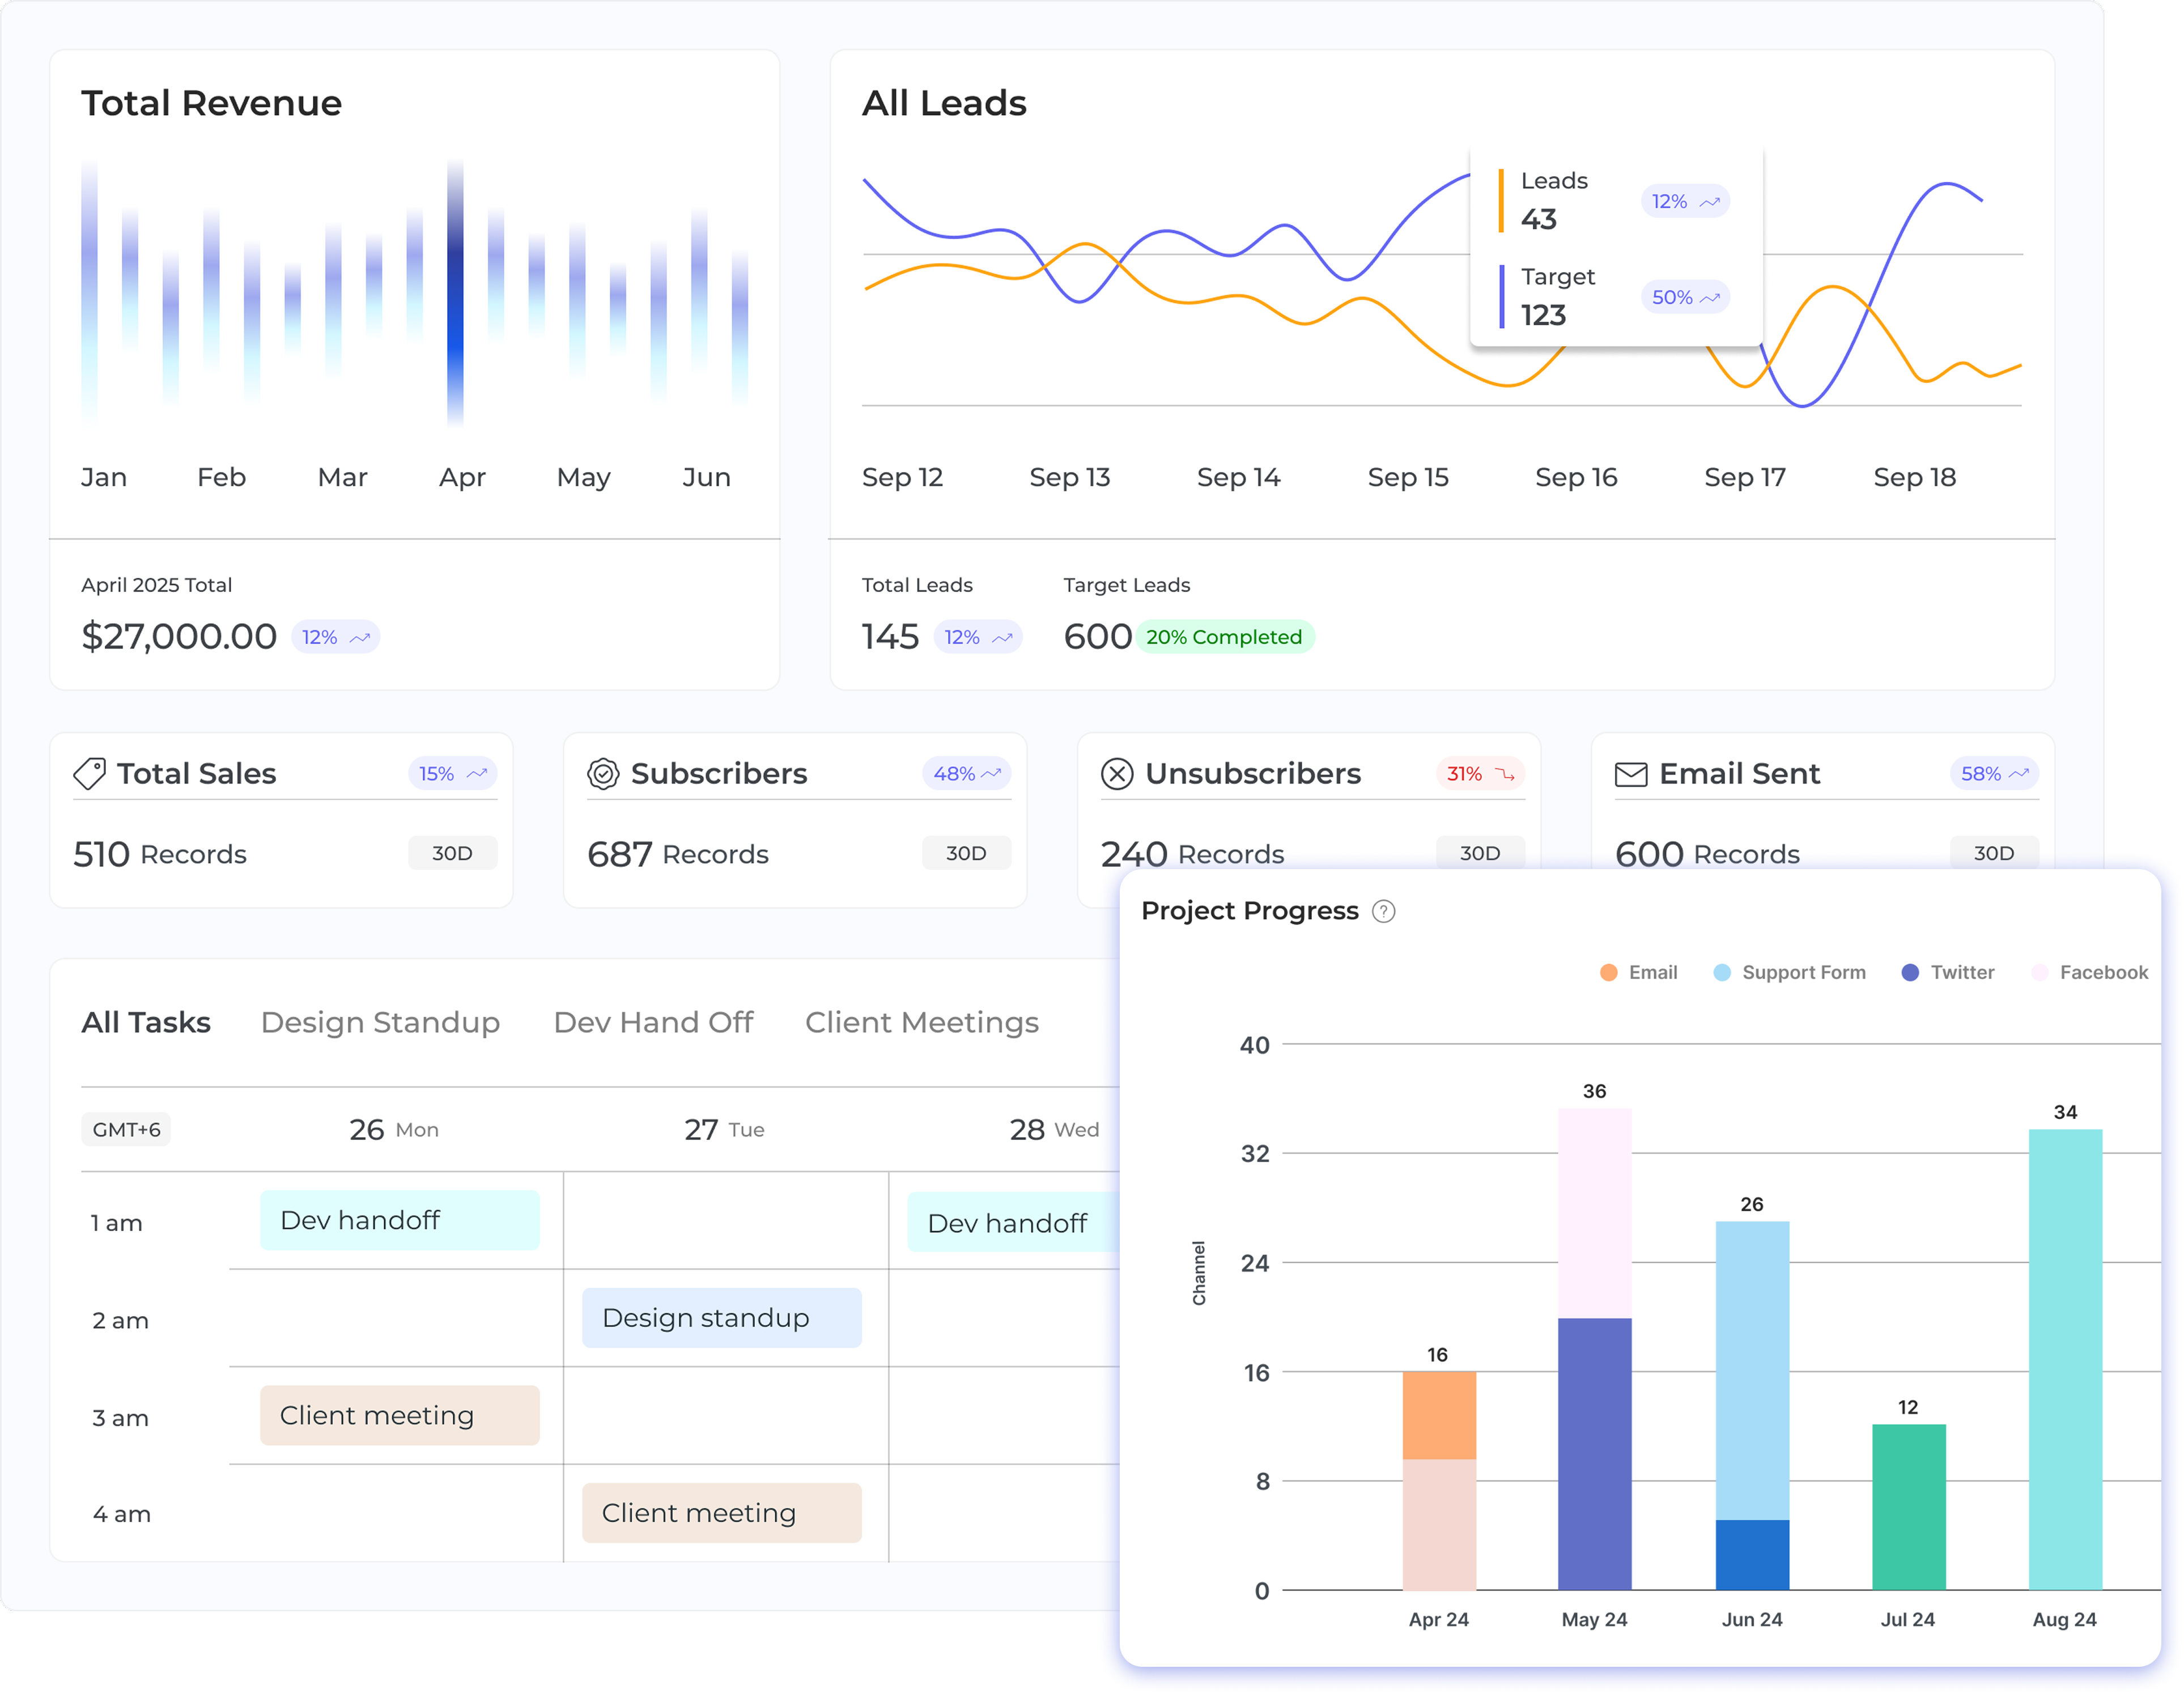
Task: Open the Client meeting event at 3 am Monday
Action: 398,1415
